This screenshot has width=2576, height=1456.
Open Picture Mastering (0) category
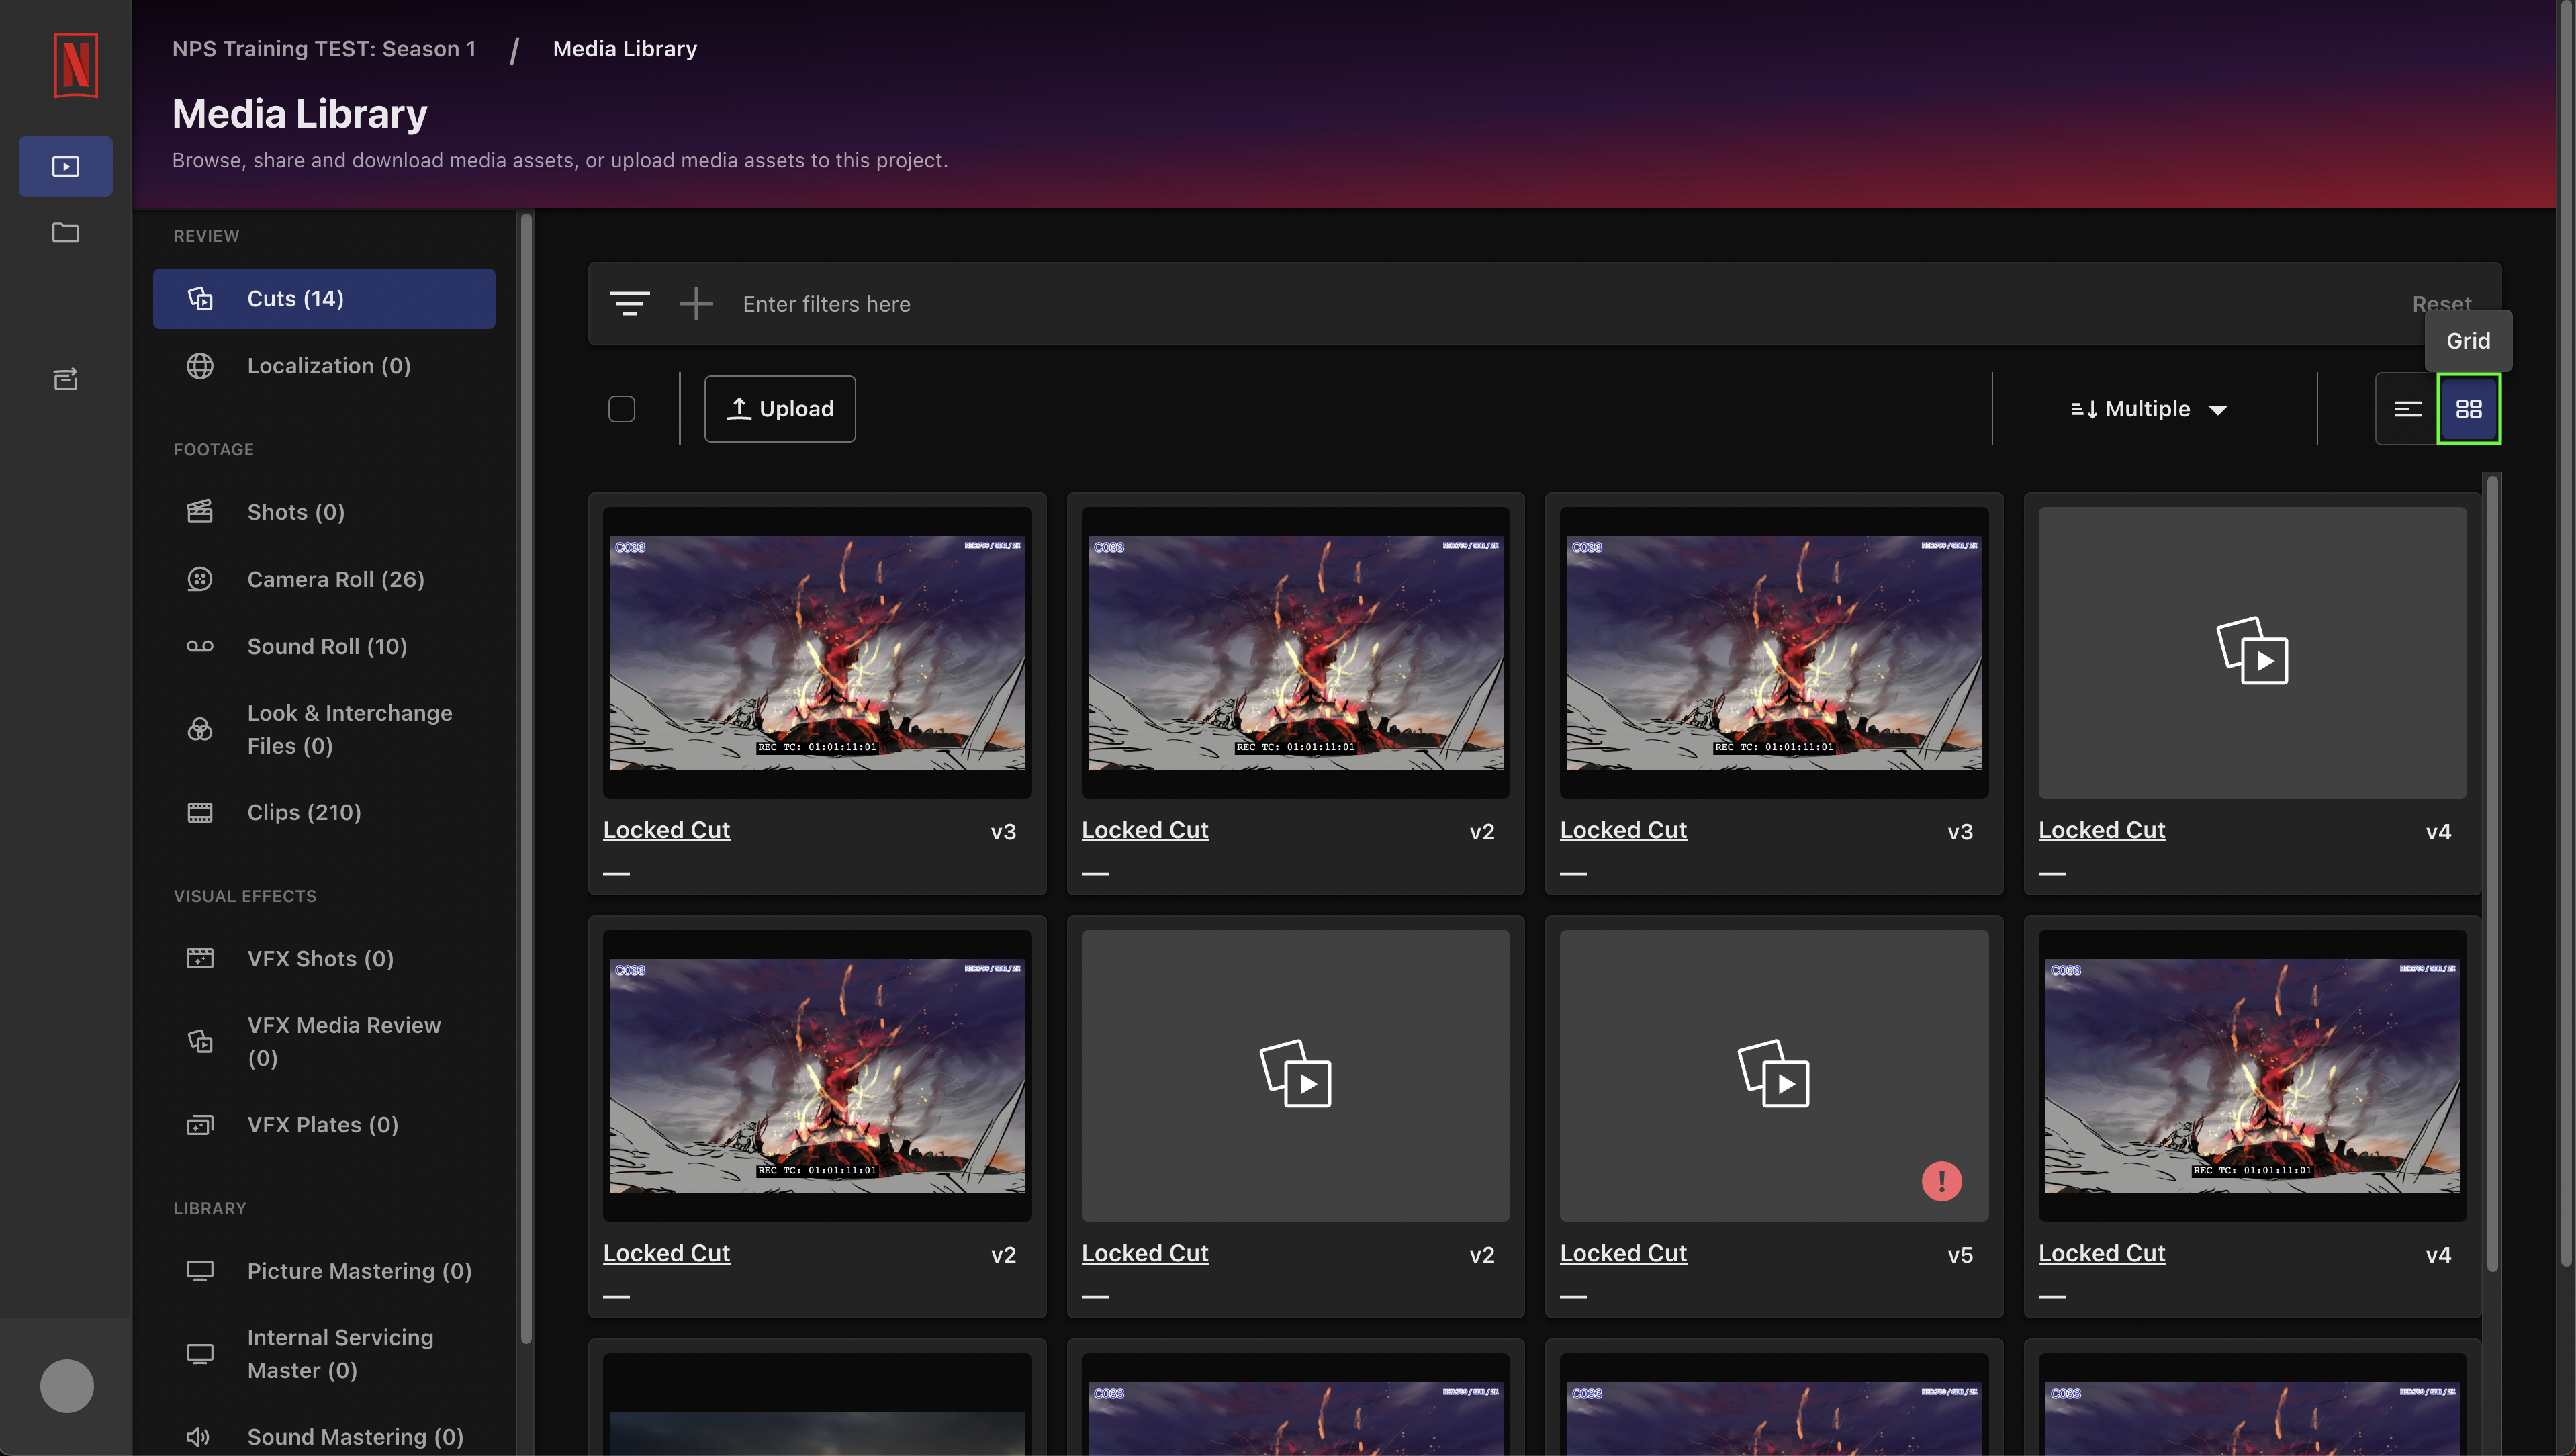tap(324, 1270)
